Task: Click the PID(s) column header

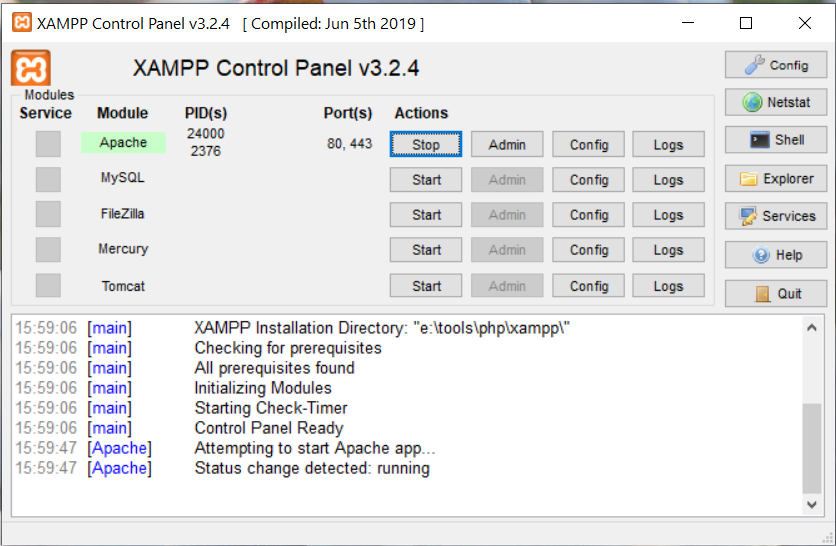Action: click(206, 113)
